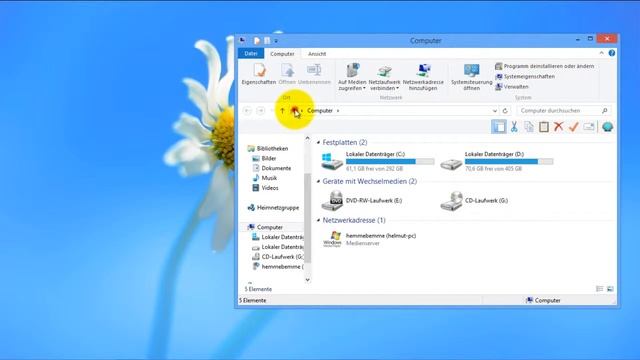
Task: Click Netzwerkadresse hinzufügen in the ribbon
Action: coord(423,77)
